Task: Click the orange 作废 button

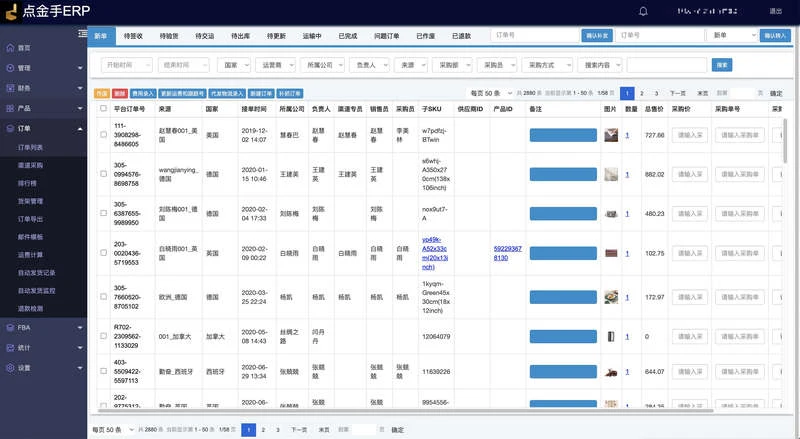Action: click(102, 93)
